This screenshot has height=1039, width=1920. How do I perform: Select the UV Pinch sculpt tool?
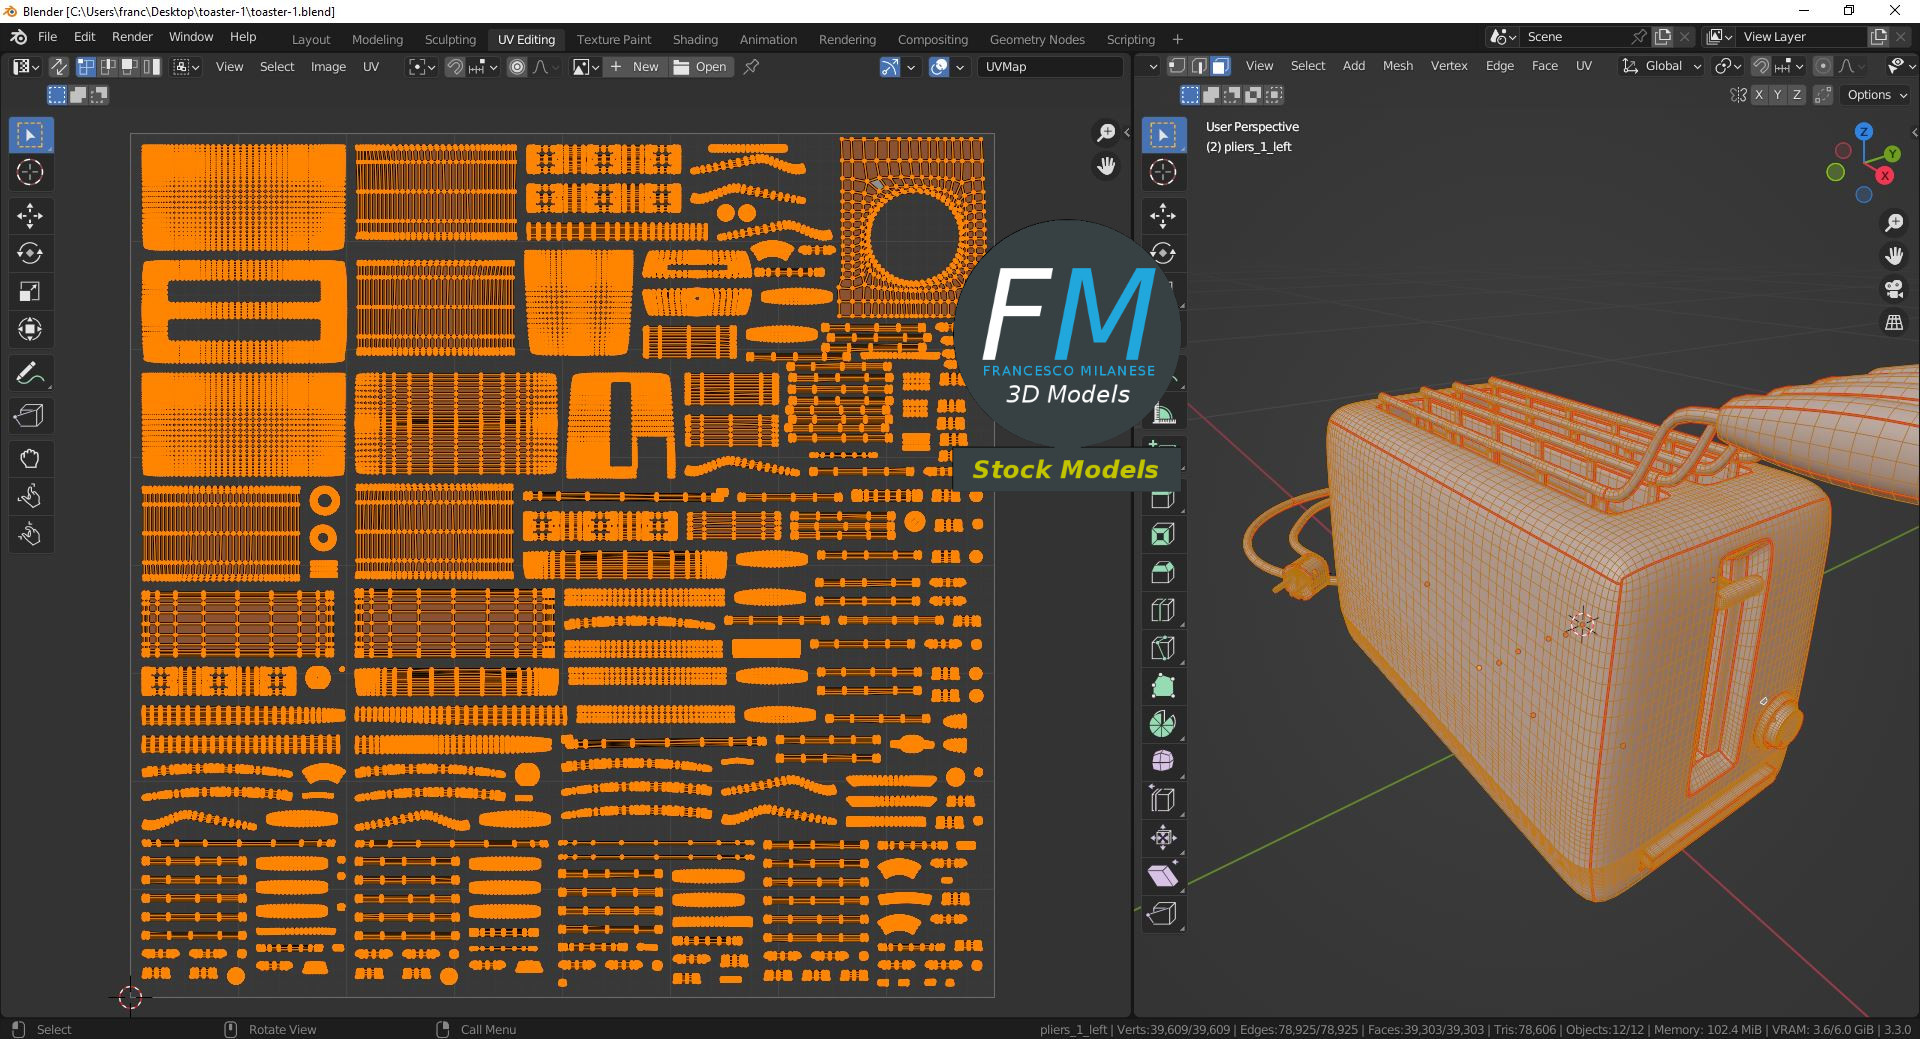tap(30, 535)
